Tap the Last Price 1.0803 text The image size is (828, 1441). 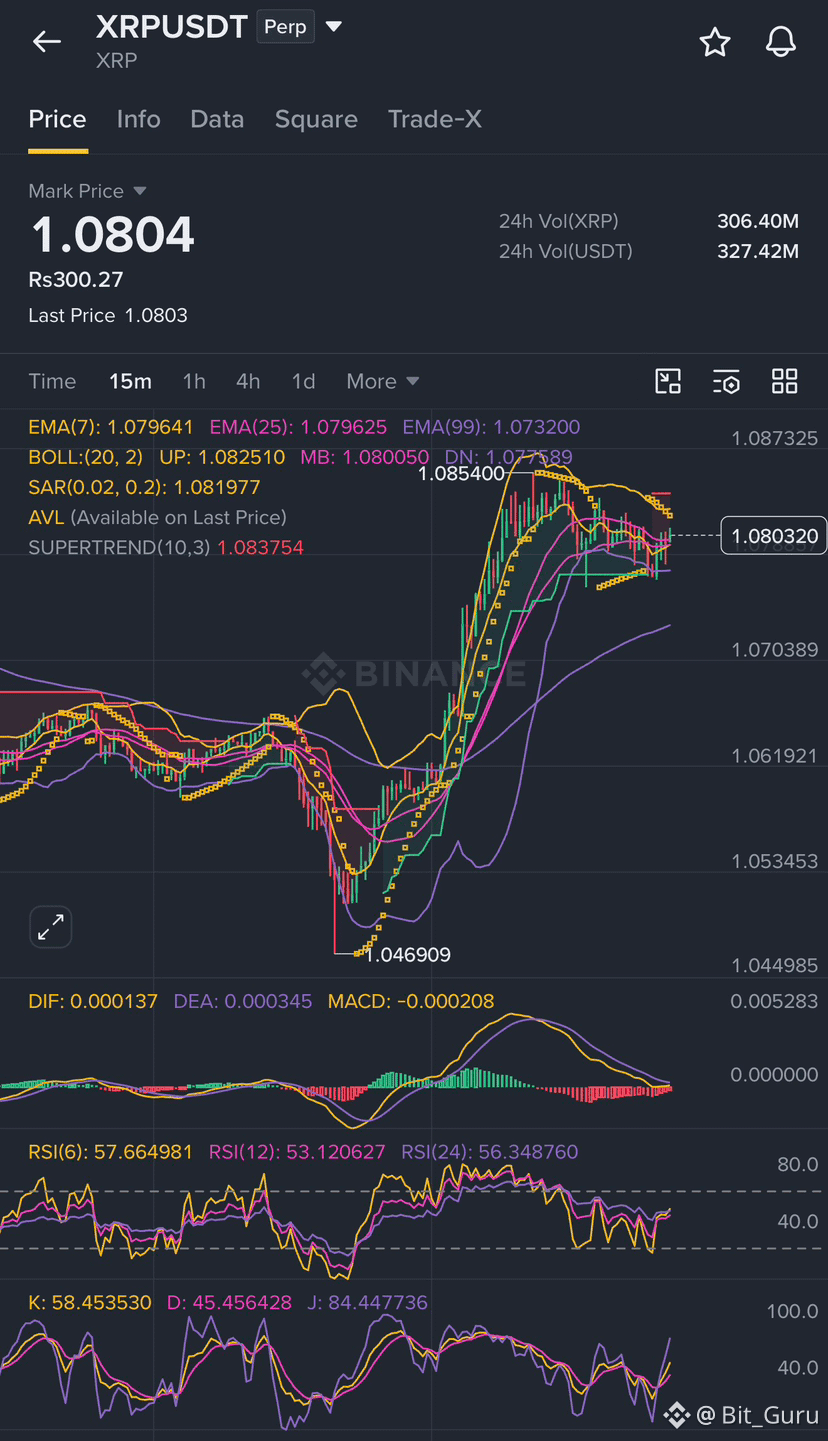[108, 315]
